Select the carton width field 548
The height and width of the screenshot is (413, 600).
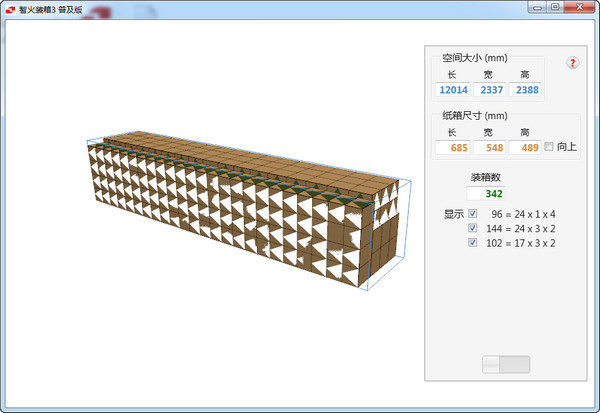(x=488, y=147)
